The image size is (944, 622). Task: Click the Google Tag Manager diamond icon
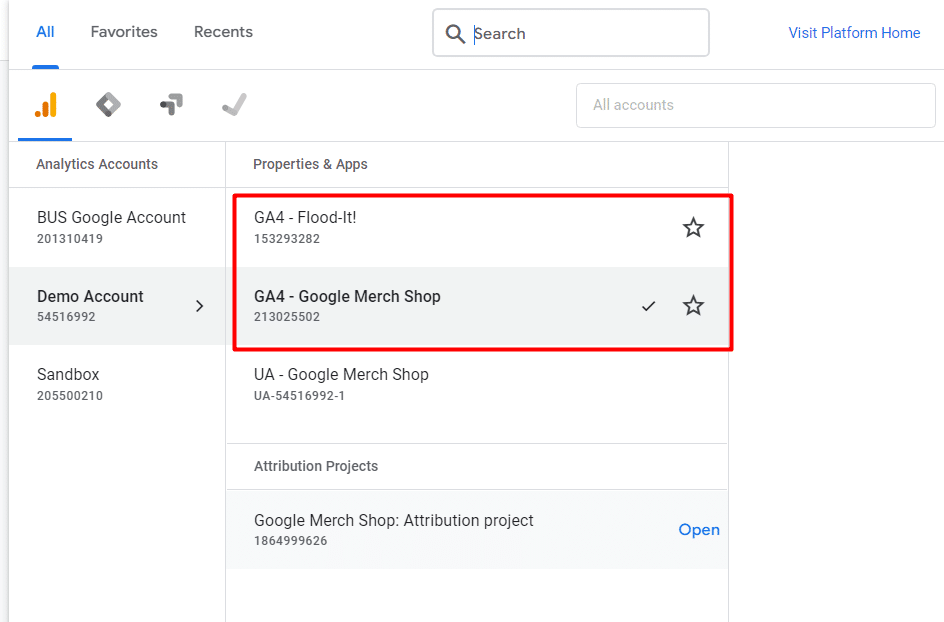pyautogui.click(x=108, y=105)
